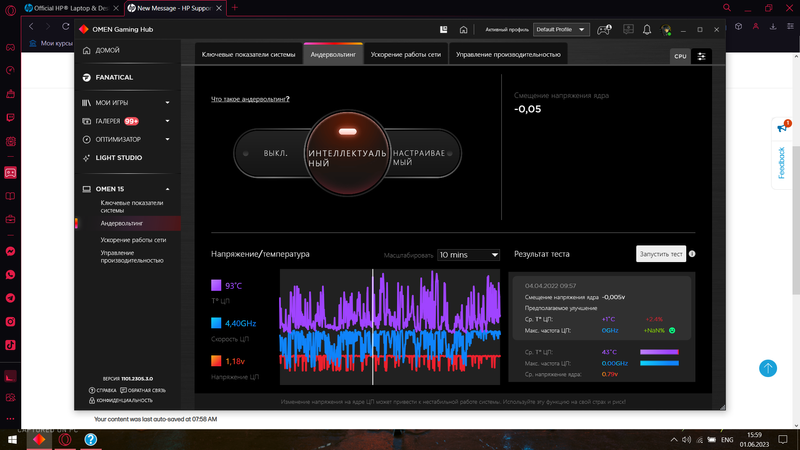The height and width of the screenshot is (450, 800).
Task: Select the Андервольтинг tab
Action: [333, 55]
